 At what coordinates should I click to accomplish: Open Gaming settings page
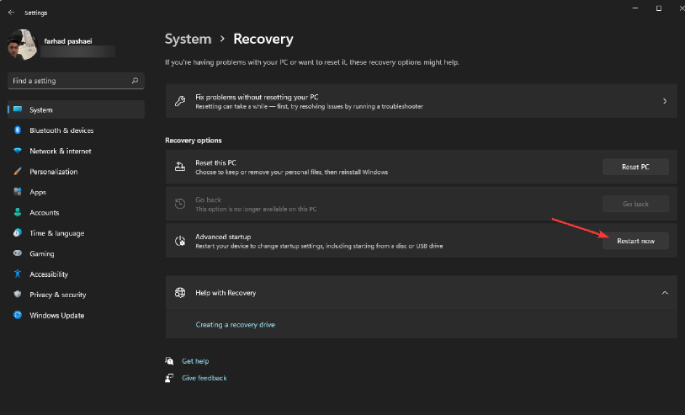pyautogui.click(x=42, y=253)
